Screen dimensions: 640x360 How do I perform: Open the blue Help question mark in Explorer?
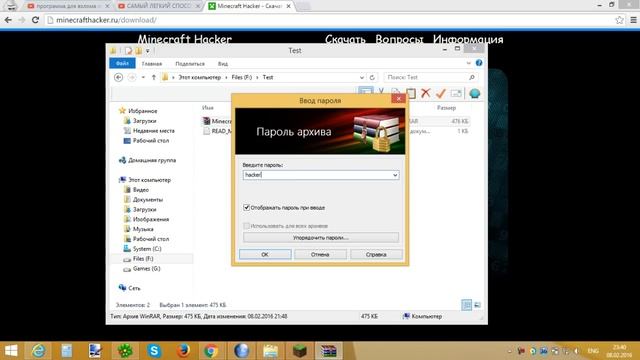point(479,63)
